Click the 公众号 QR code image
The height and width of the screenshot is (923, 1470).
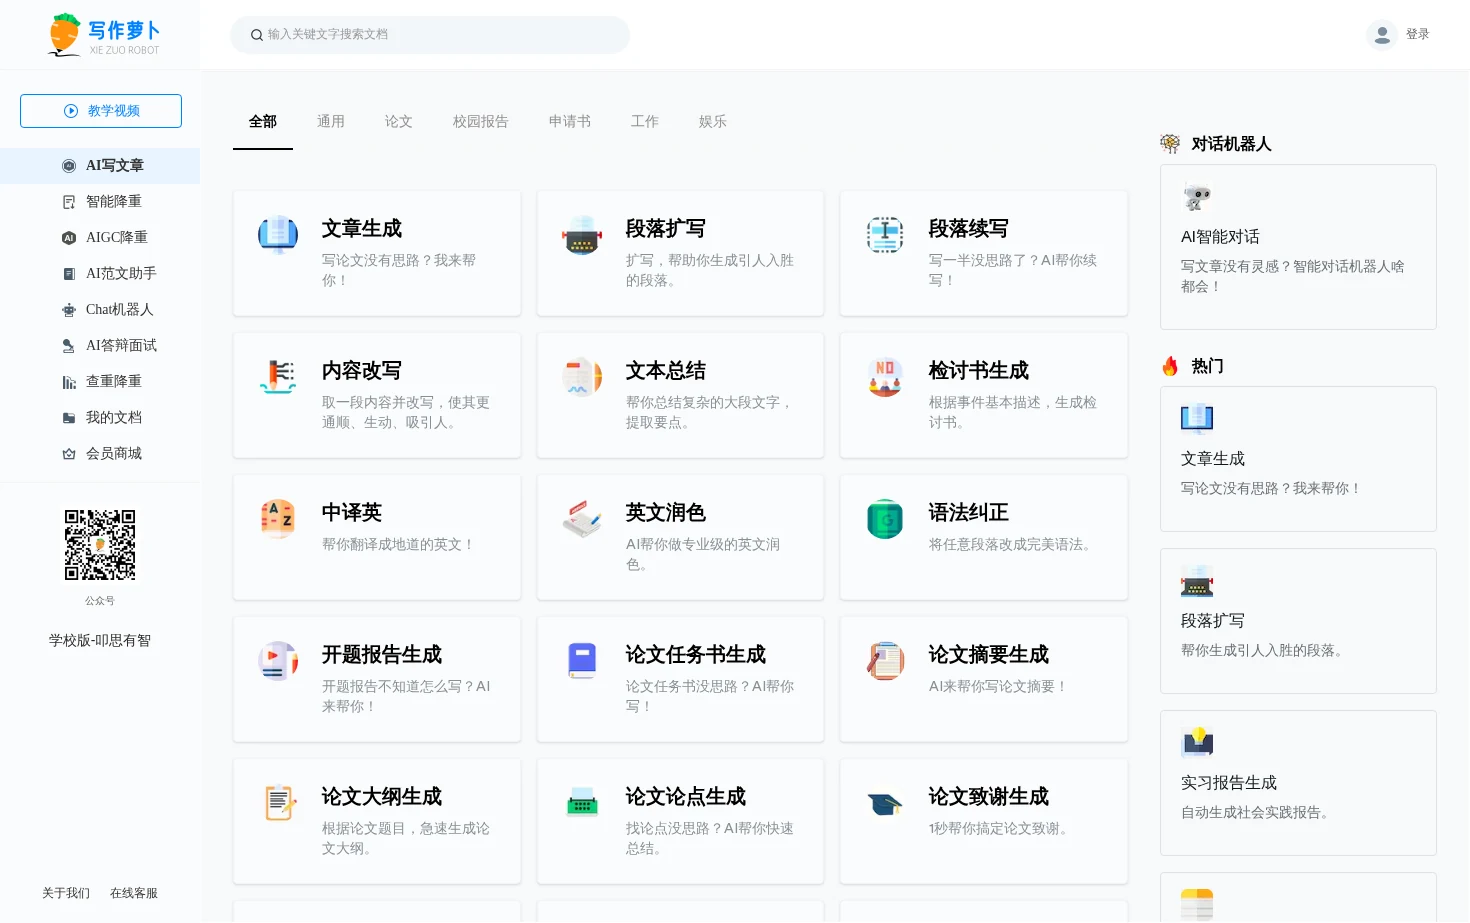click(x=100, y=545)
